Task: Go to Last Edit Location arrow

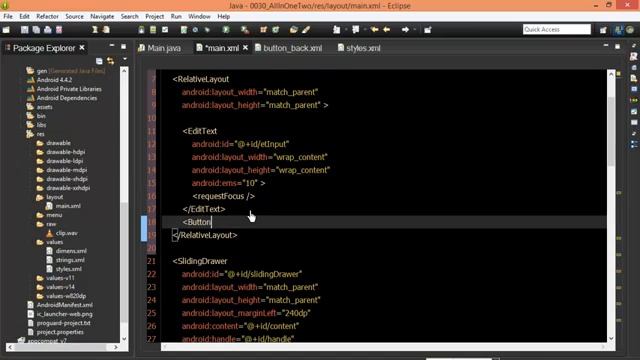Action: (x=374, y=30)
